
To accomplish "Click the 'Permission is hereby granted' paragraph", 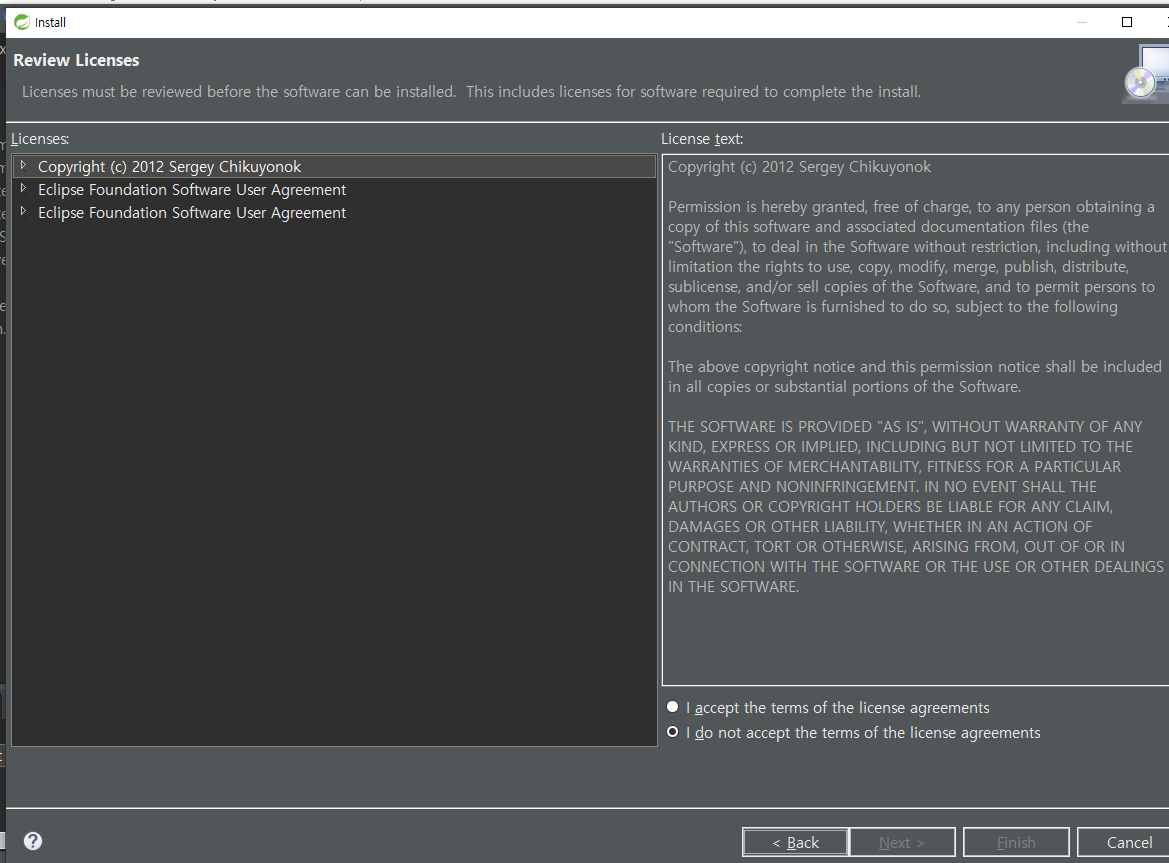I will pyautogui.click(x=916, y=267).
